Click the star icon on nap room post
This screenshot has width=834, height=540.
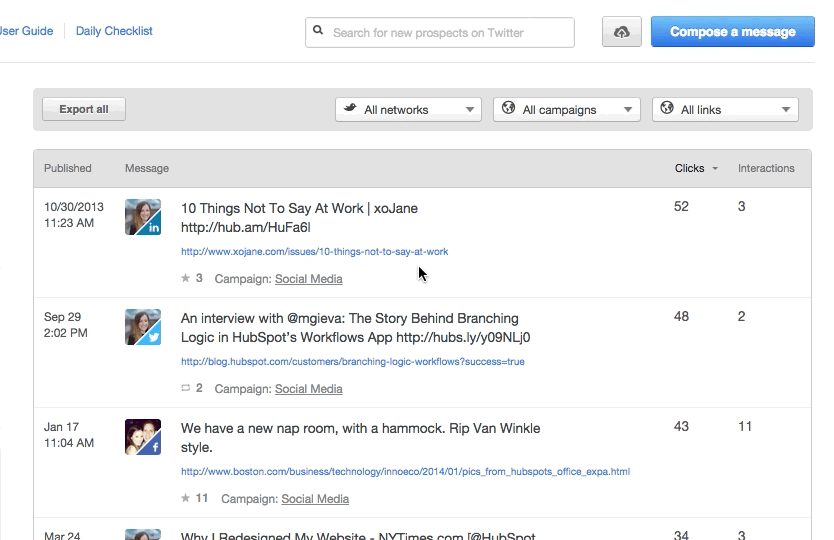tap(185, 498)
